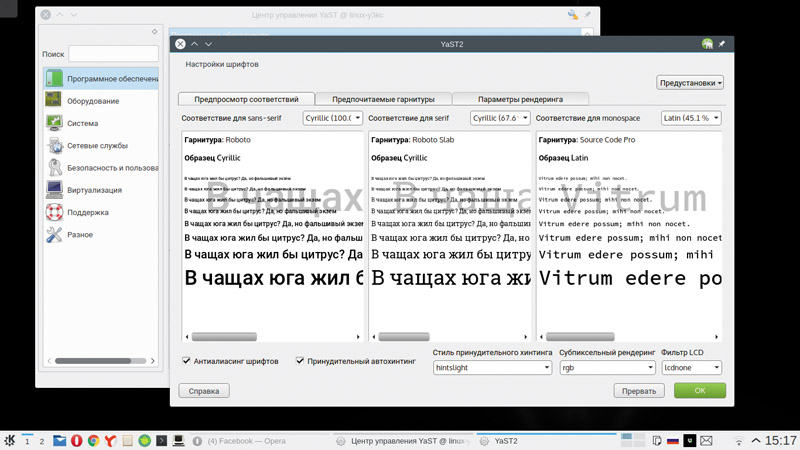Launch the file manager from the taskbar
This screenshot has height=450, width=800.
click(x=60, y=440)
